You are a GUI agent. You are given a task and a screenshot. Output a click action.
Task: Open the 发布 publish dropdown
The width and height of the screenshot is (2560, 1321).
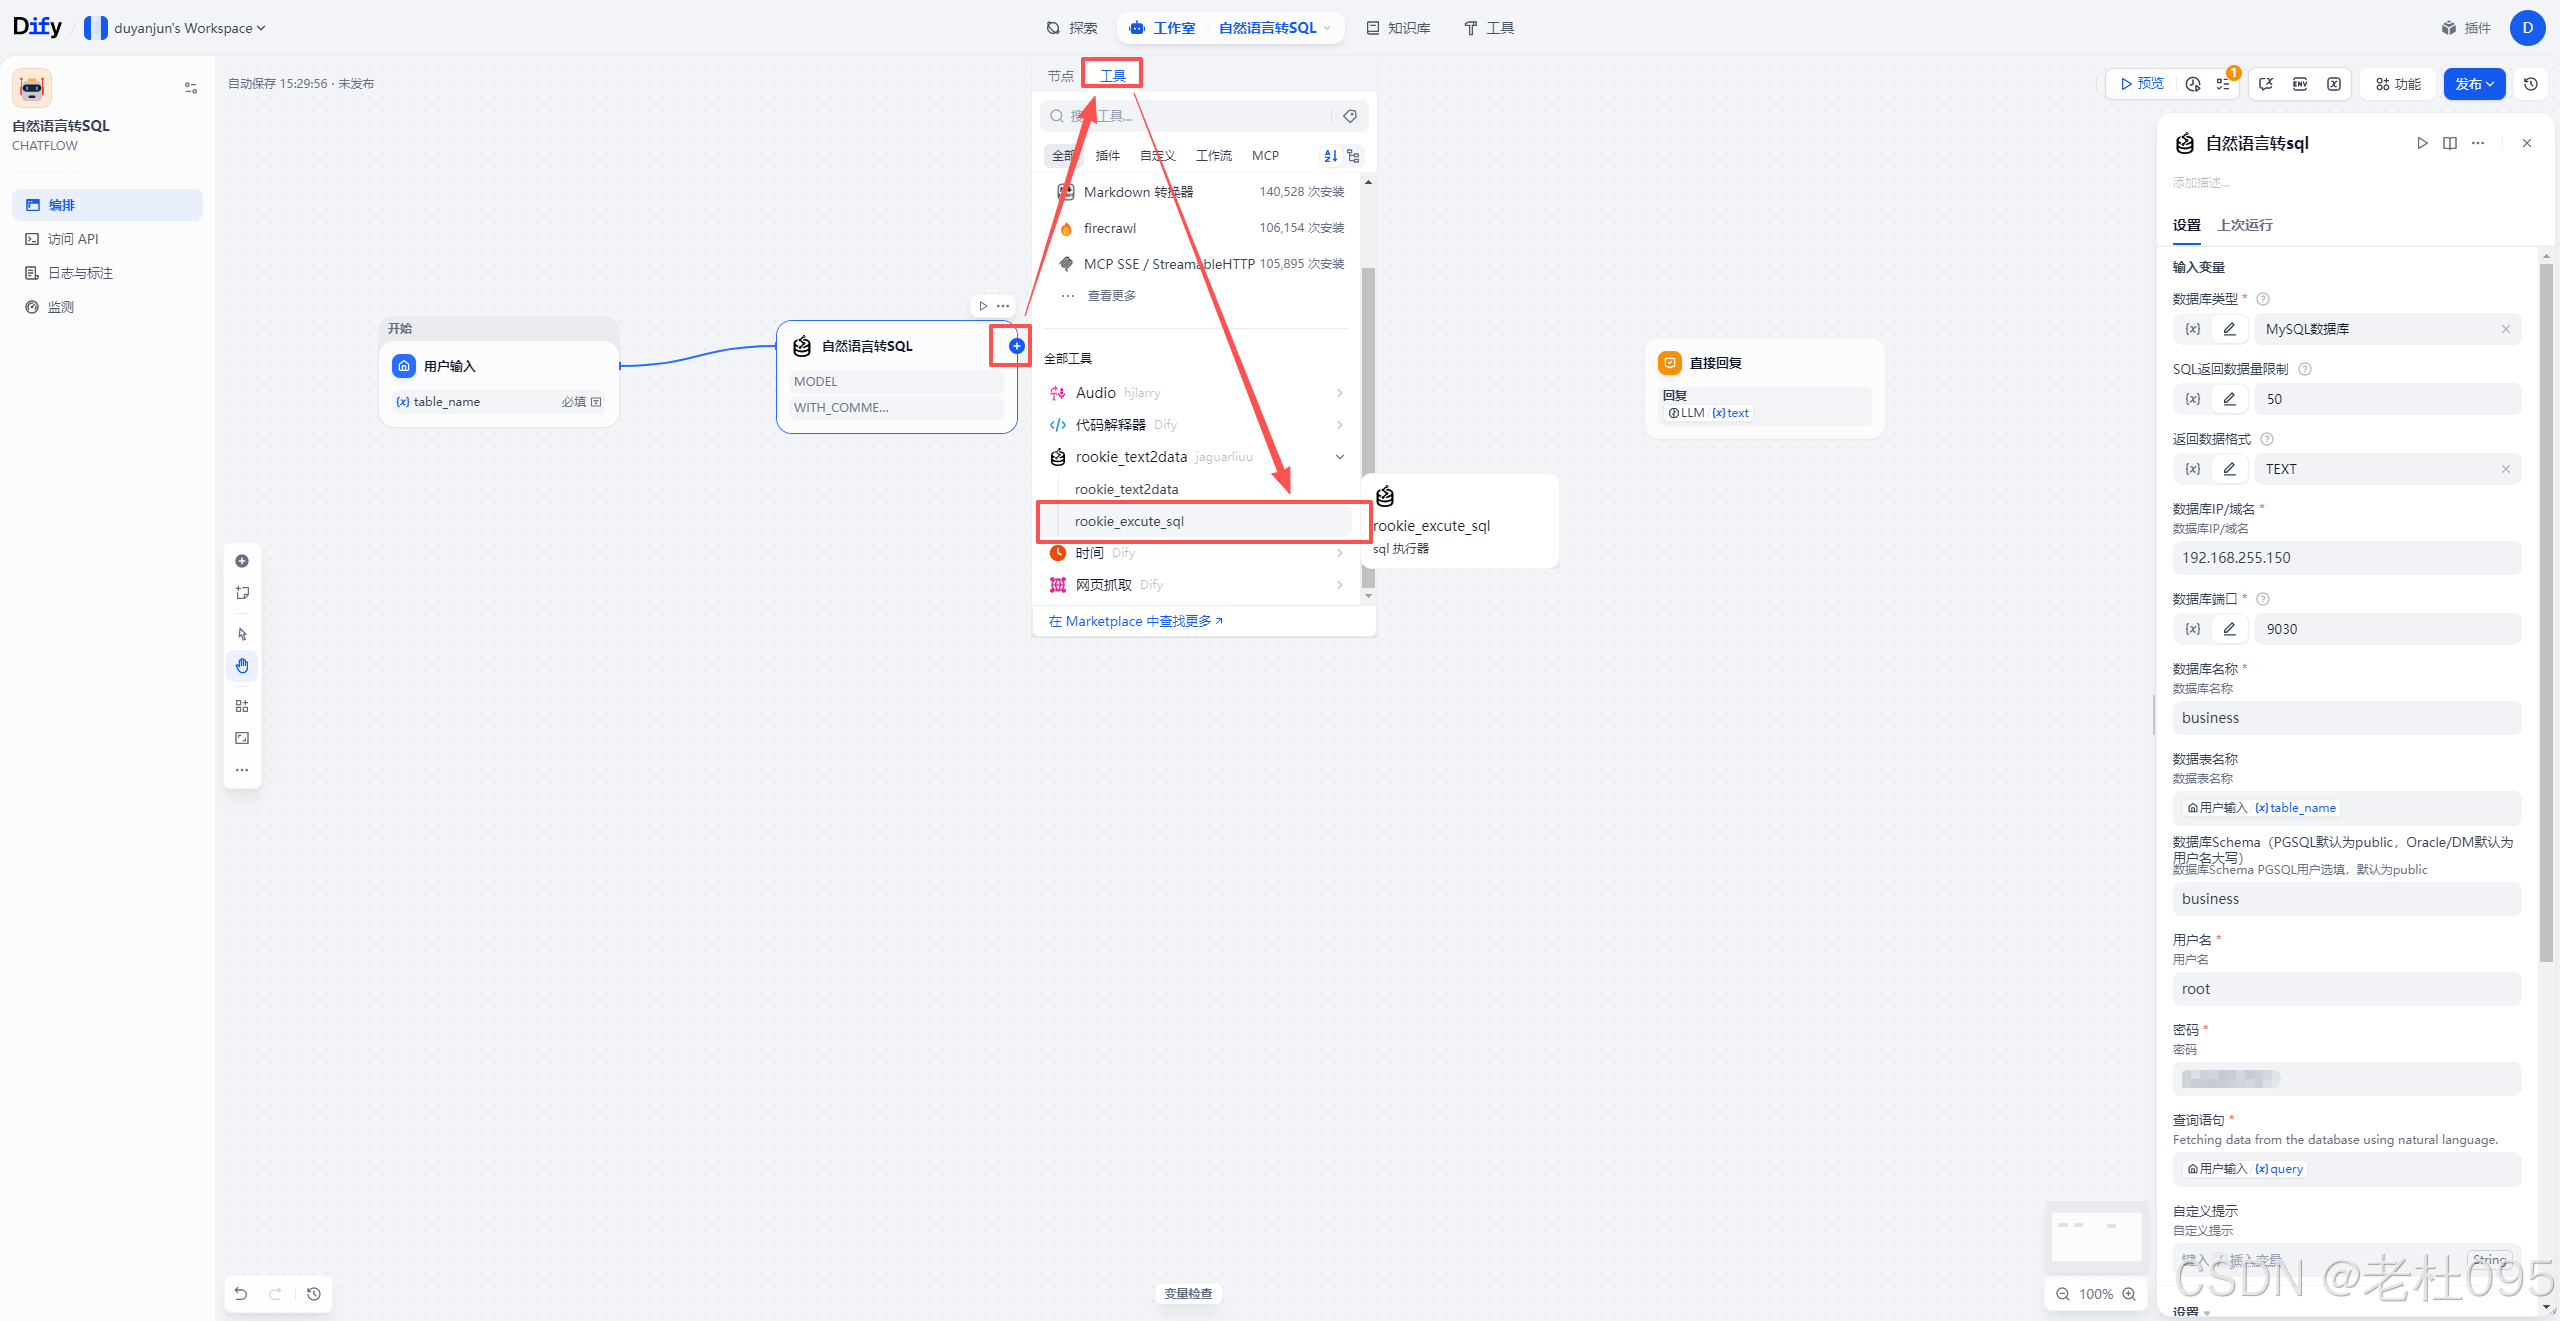click(x=2474, y=84)
